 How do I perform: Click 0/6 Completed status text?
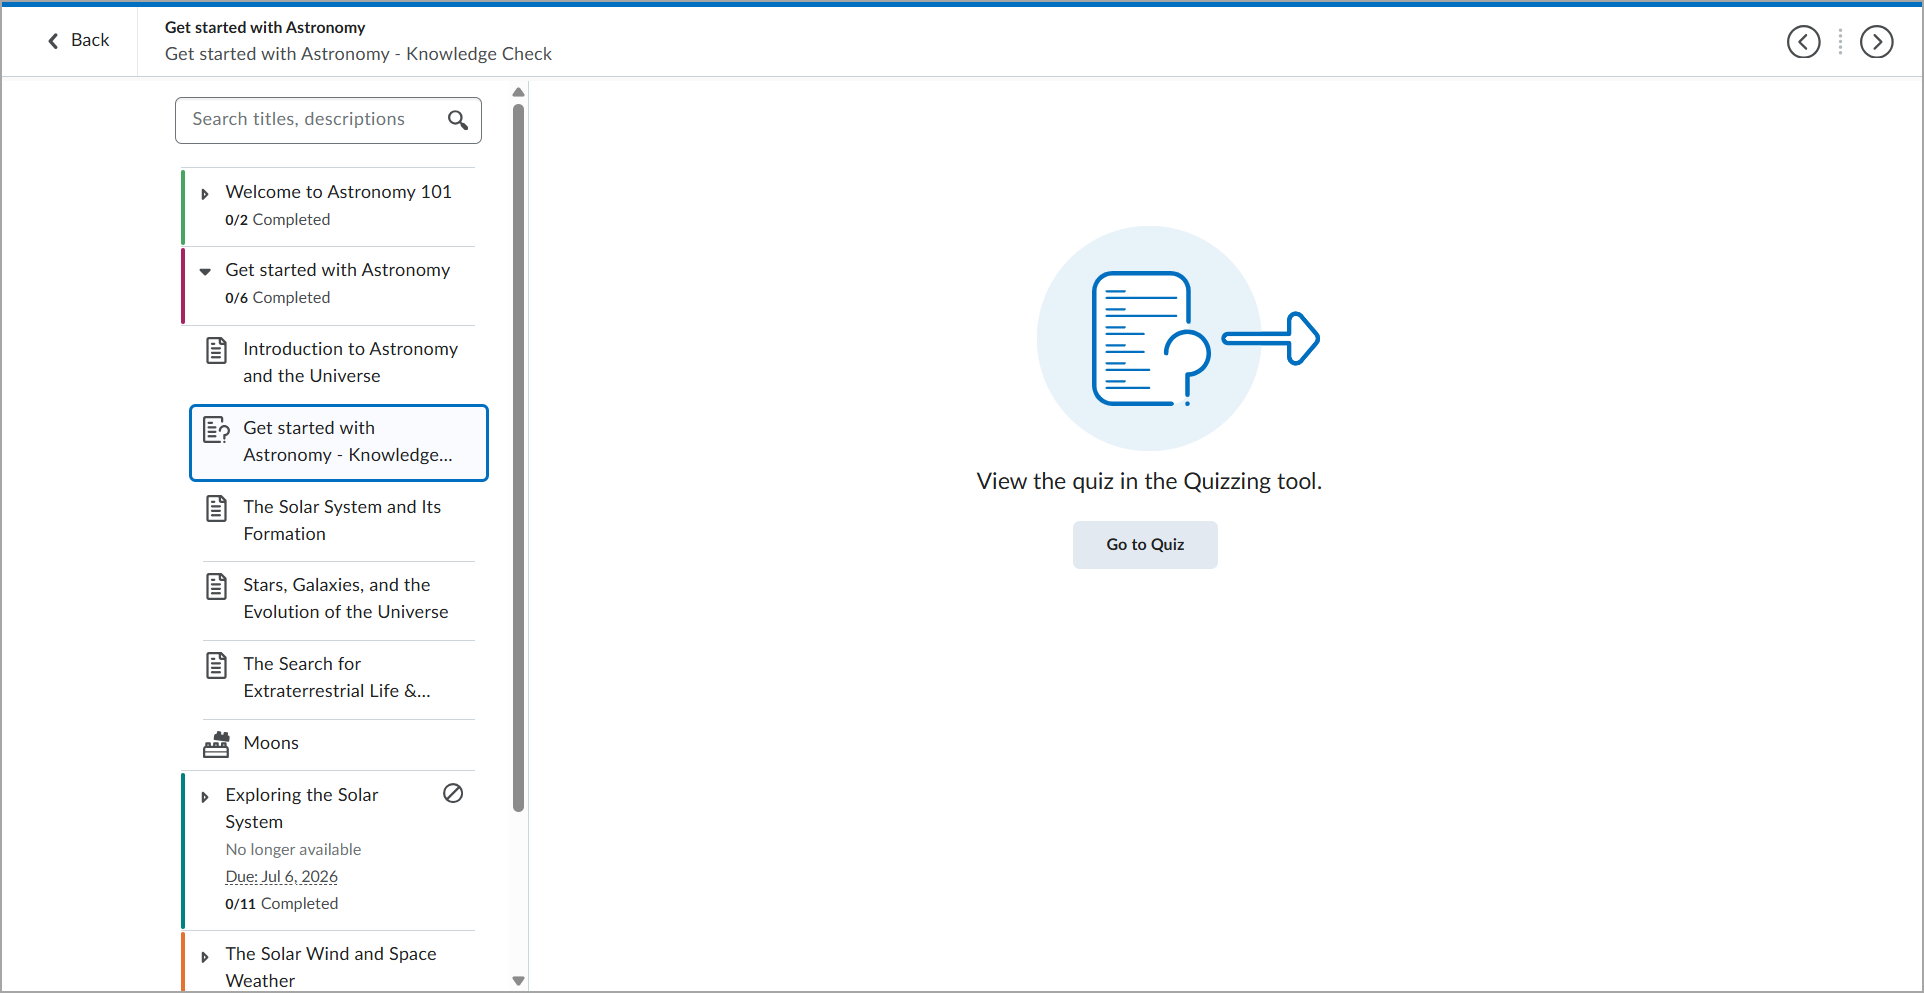277,298
